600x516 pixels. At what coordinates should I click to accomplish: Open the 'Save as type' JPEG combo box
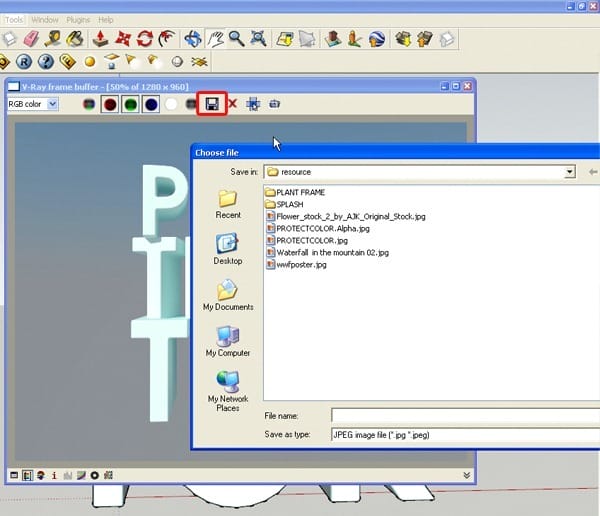465,435
